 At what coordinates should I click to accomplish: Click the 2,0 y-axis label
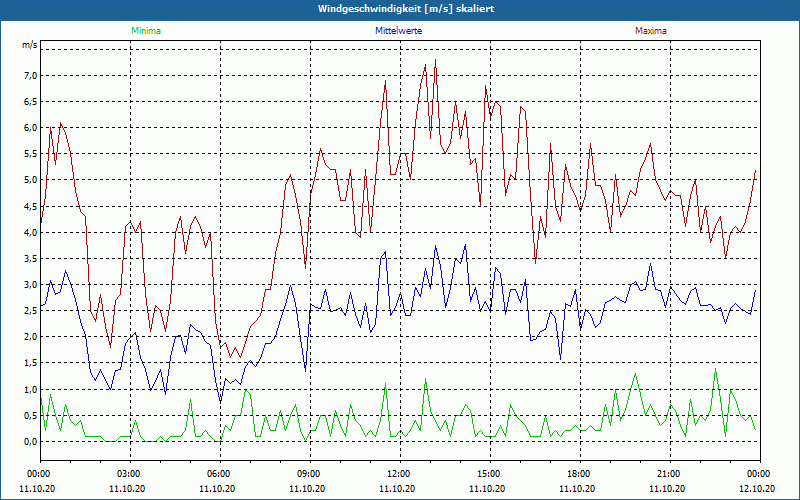tap(30, 337)
